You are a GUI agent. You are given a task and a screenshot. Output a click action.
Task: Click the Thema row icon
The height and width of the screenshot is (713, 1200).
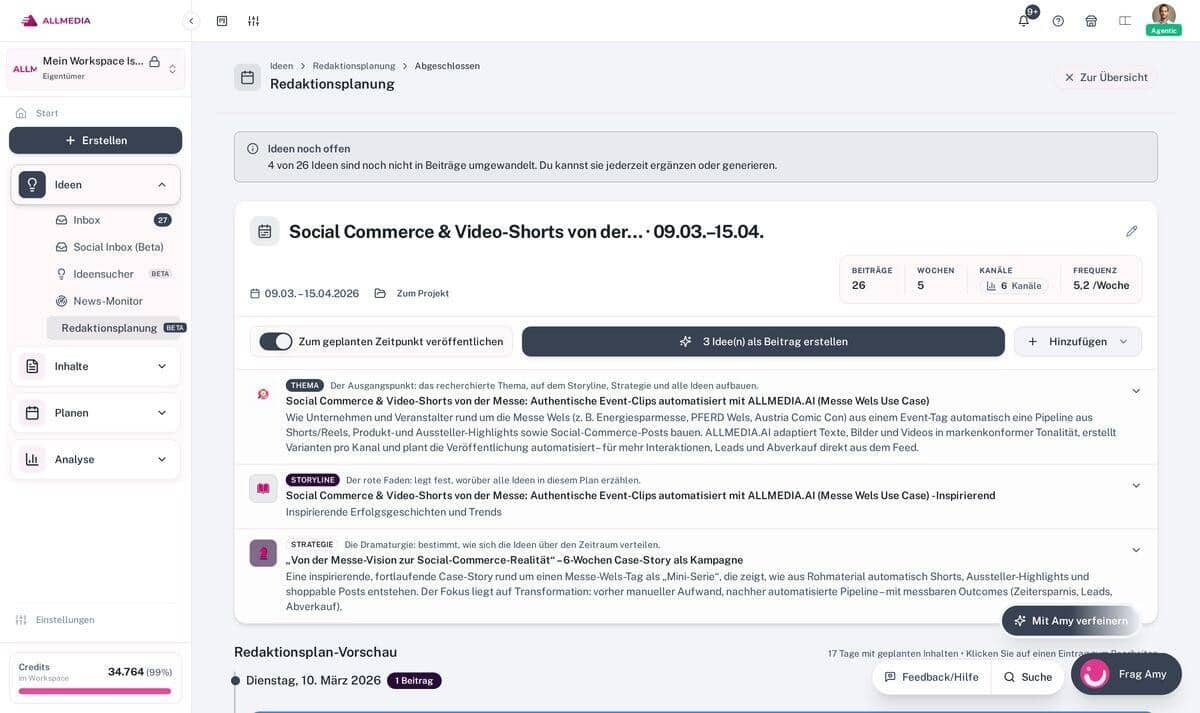pyautogui.click(x=263, y=394)
